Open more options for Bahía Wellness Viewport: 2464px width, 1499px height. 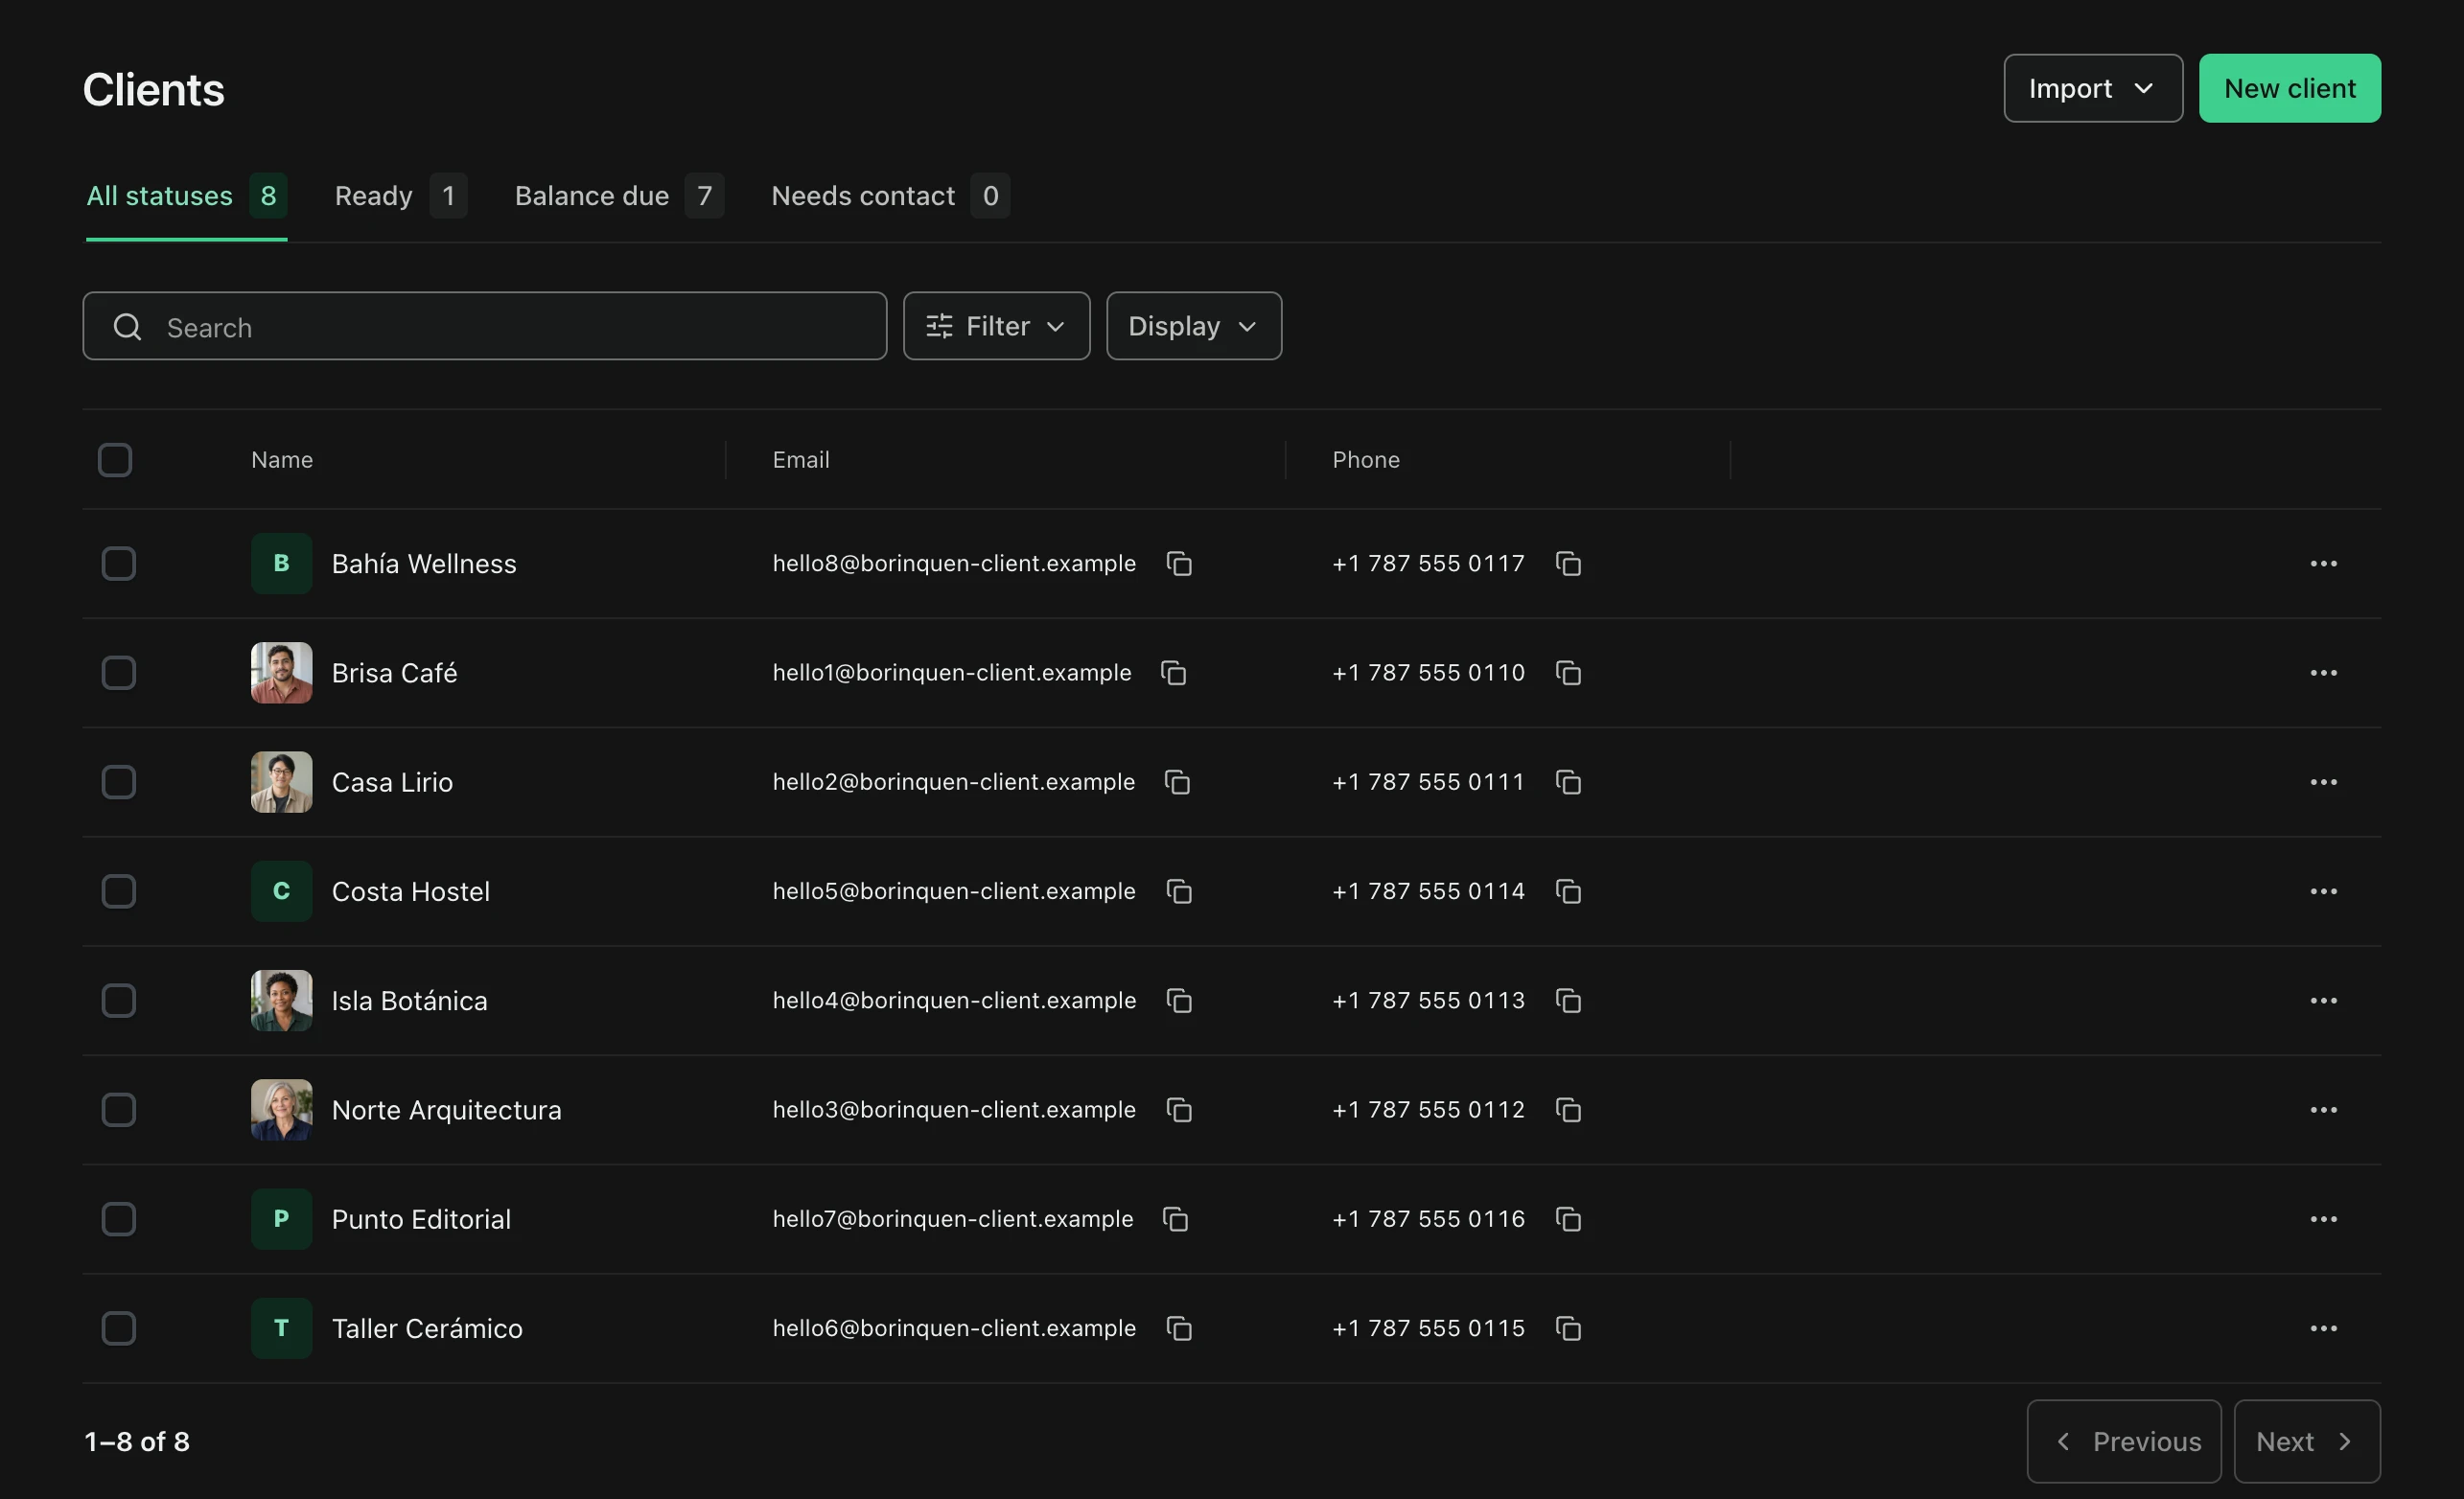pyautogui.click(x=2323, y=564)
